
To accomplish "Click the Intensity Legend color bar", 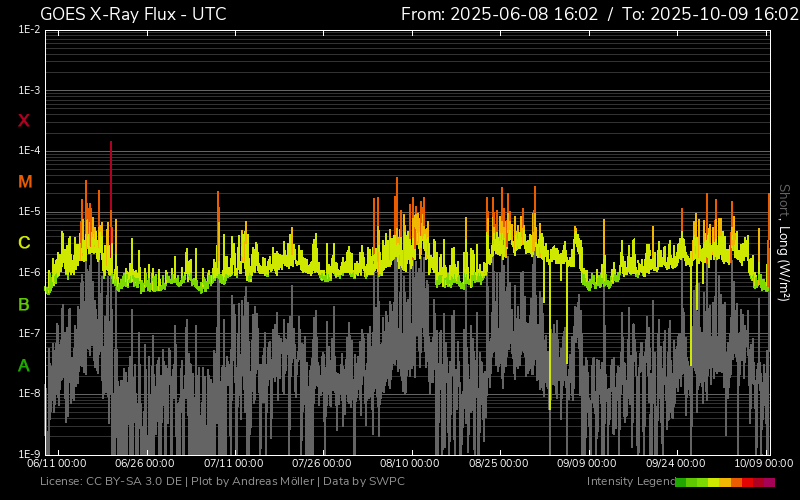I will 724,482.
